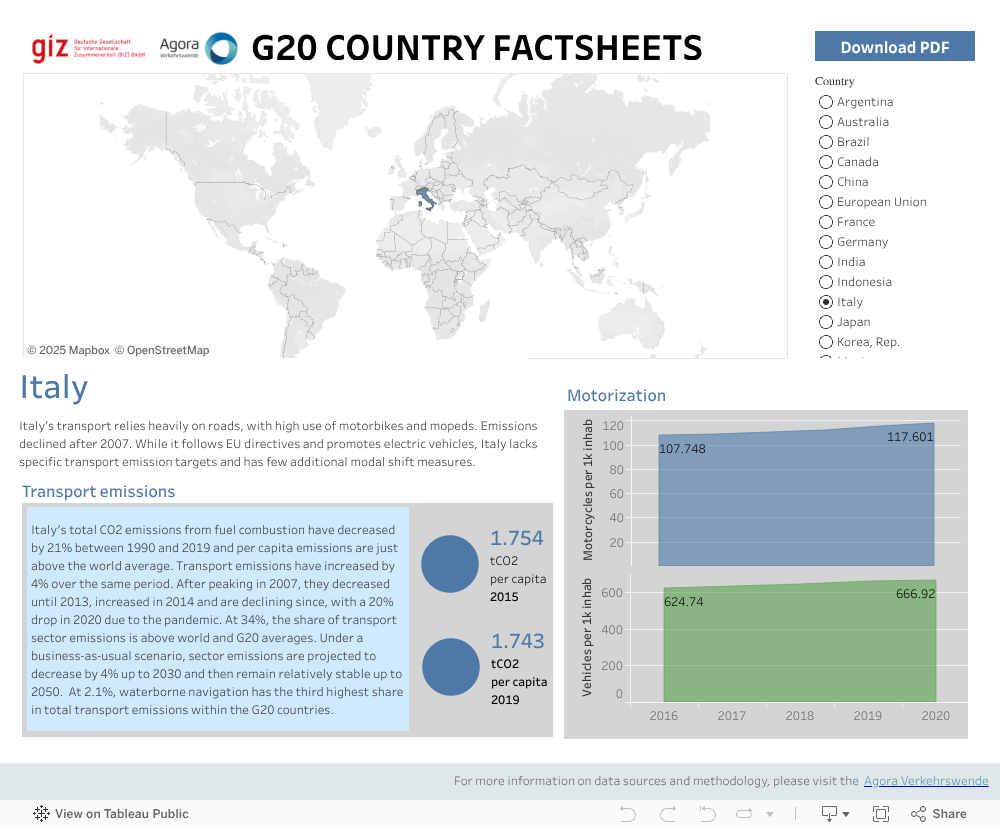Select Australia radio button
Image resolution: width=1000 pixels, height=827 pixels.
point(826,122)
